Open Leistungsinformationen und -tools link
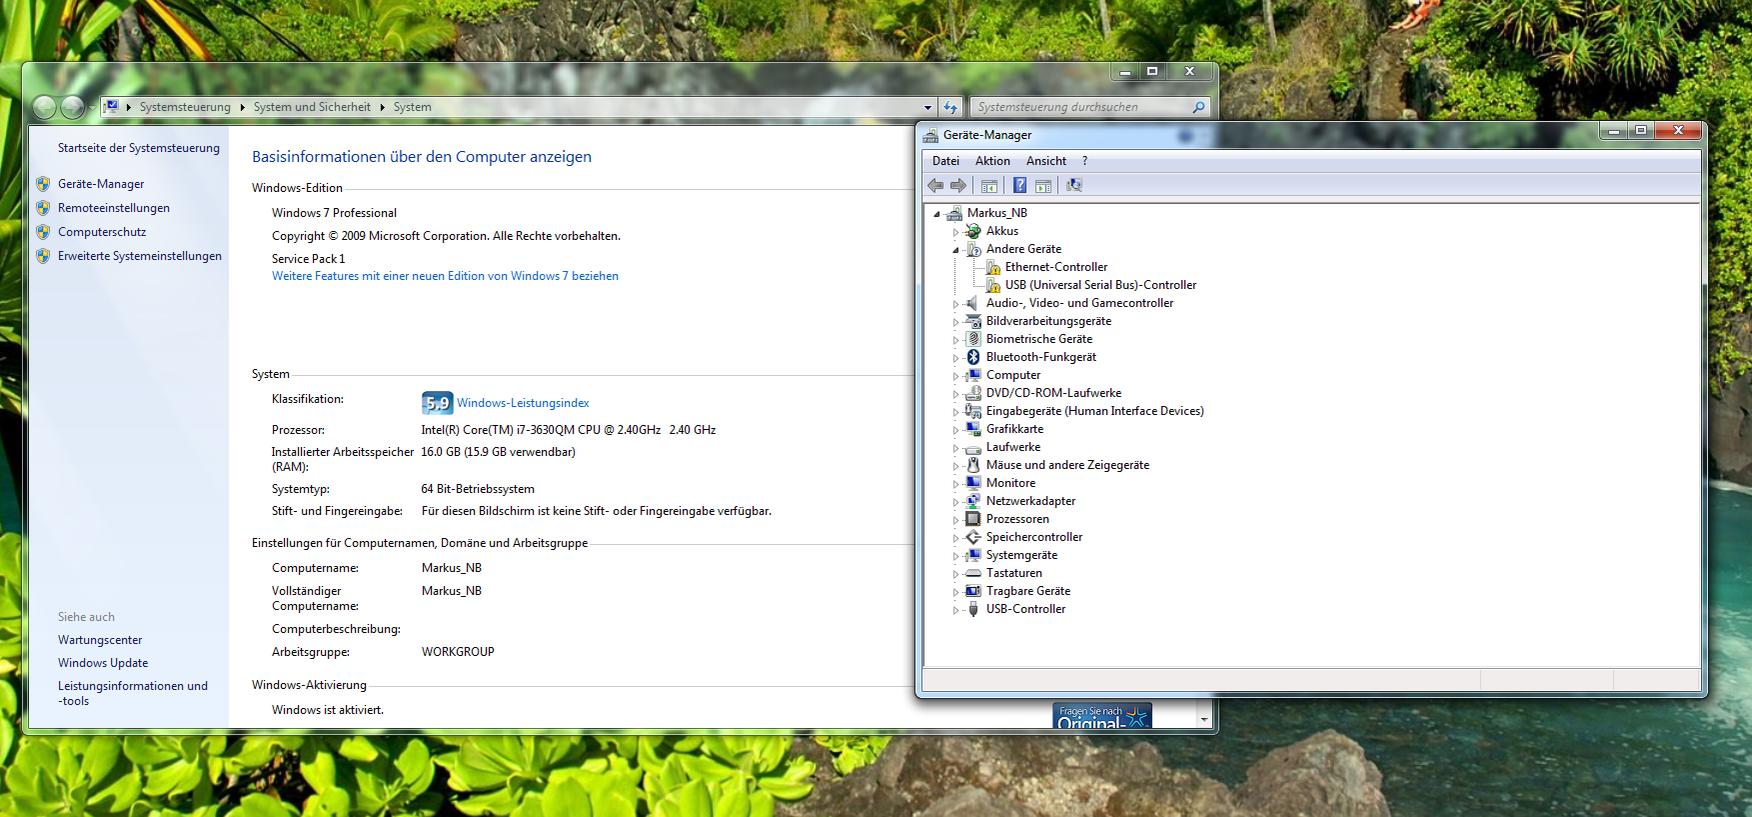1752x817 pixels. pos(133,693)
